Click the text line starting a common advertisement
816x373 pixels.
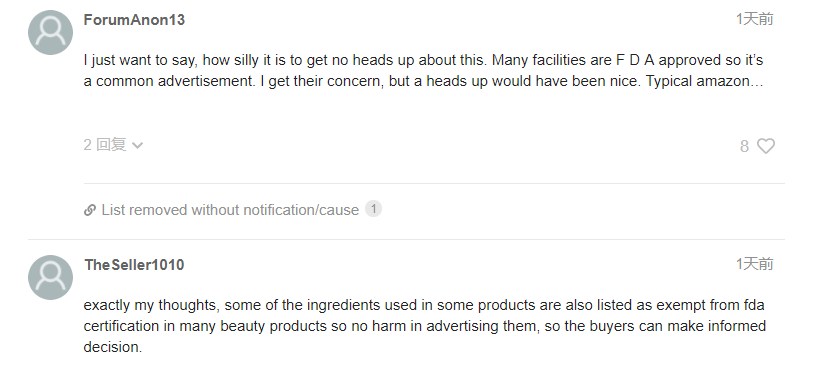point(424,82)
